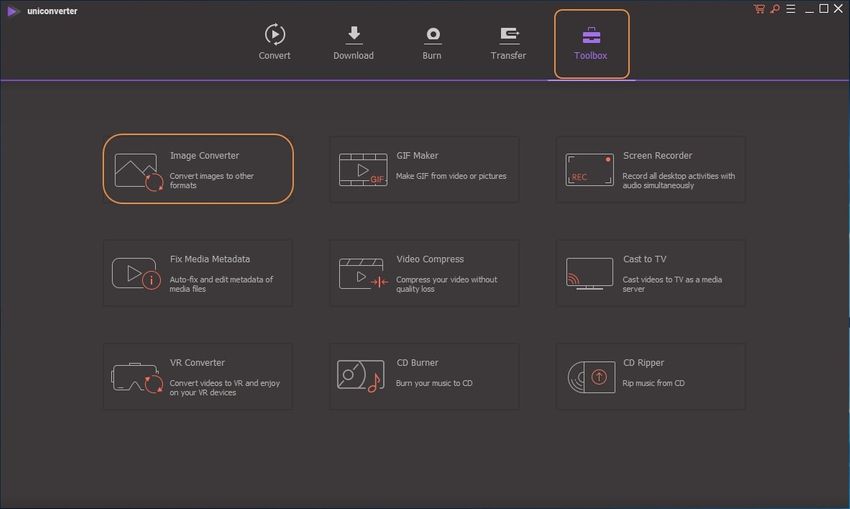
Task: Open the Burn tab
Action: (x=432, y=43)
